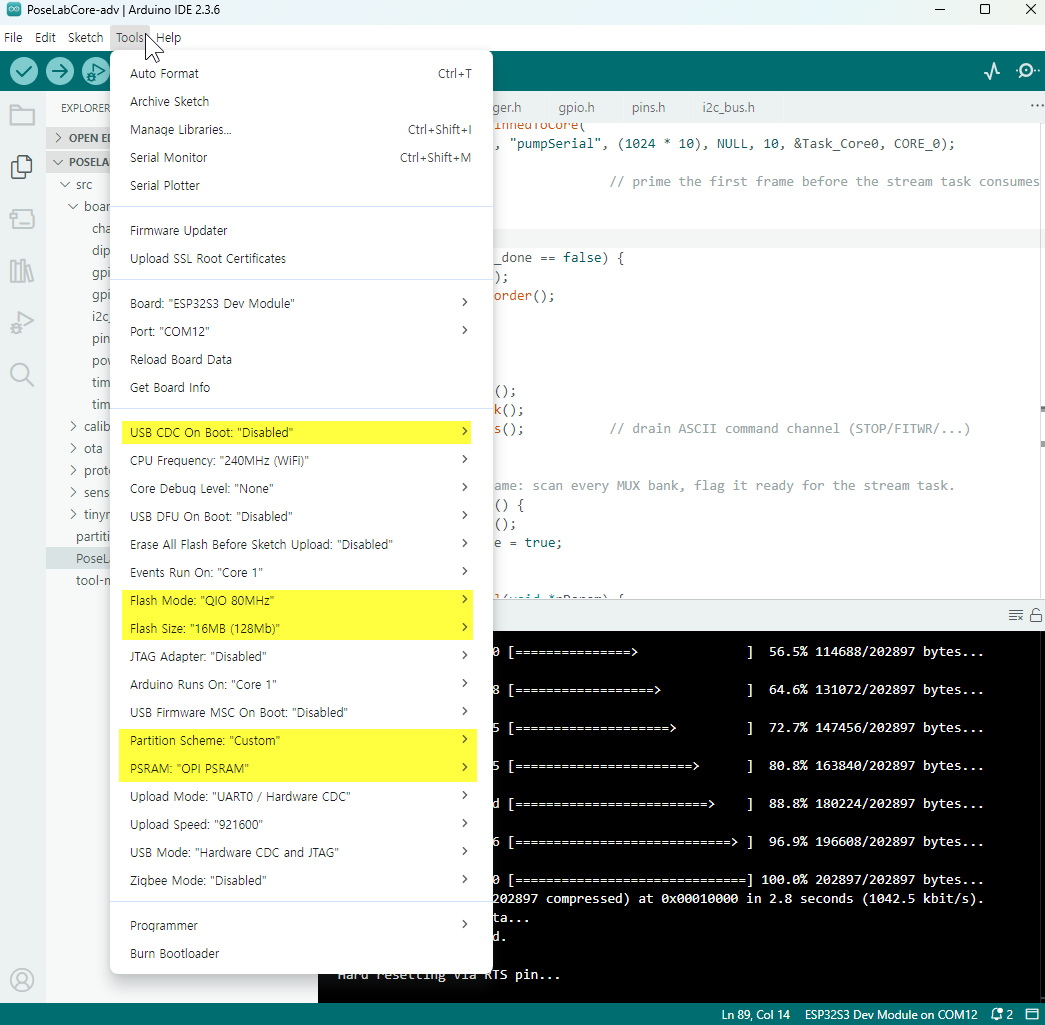This screenshot has height=1025, width=1045.
Task: Choose Firmware Updater menu entry
Action: 301,230
